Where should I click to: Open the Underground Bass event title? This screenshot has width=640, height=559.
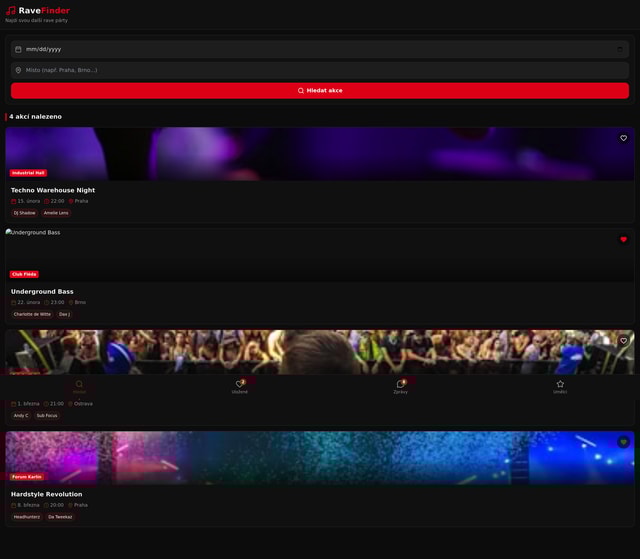[x=42, y=292]
